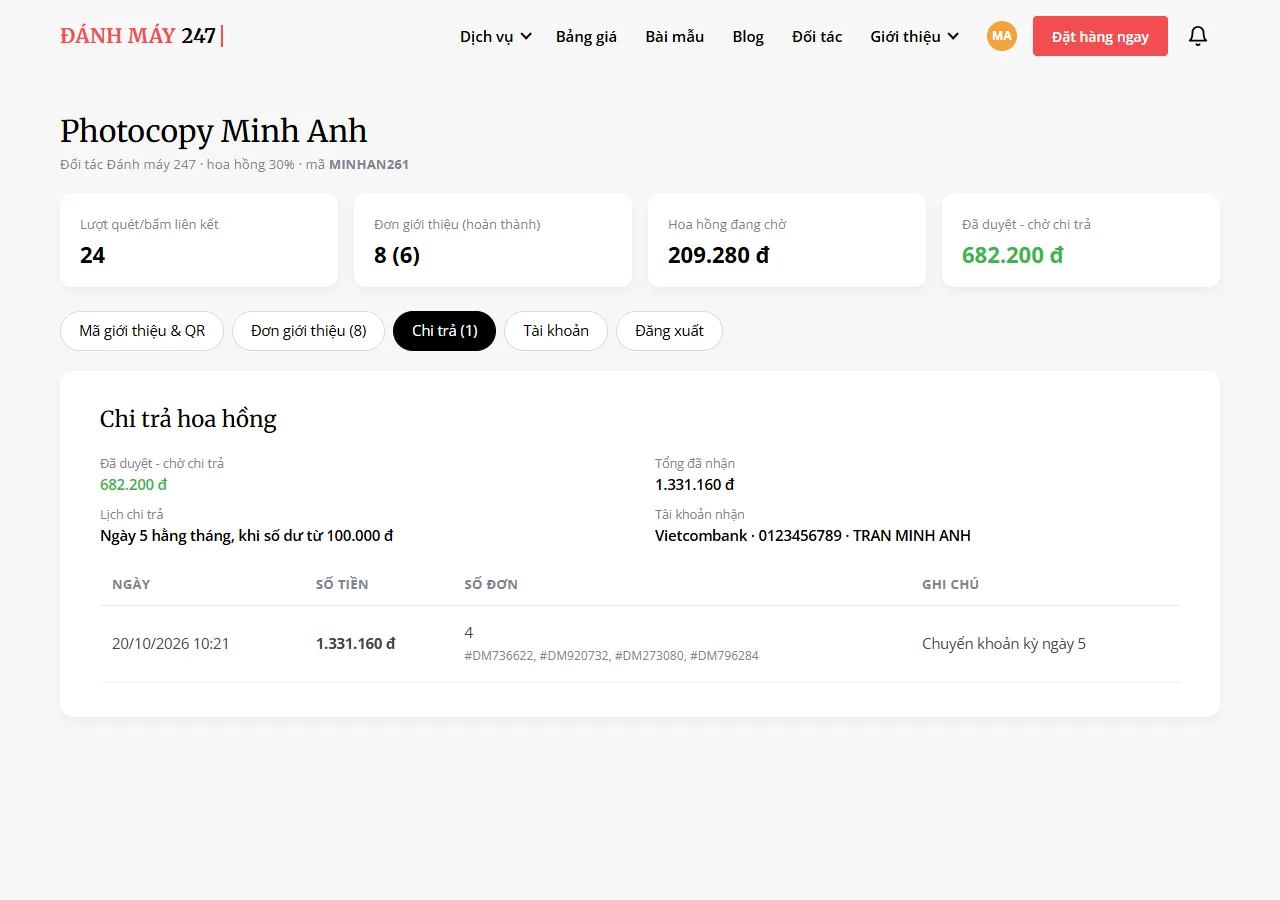1280x900 pixels.
Task: Open the notifications bell
Action: [1198, 36]
